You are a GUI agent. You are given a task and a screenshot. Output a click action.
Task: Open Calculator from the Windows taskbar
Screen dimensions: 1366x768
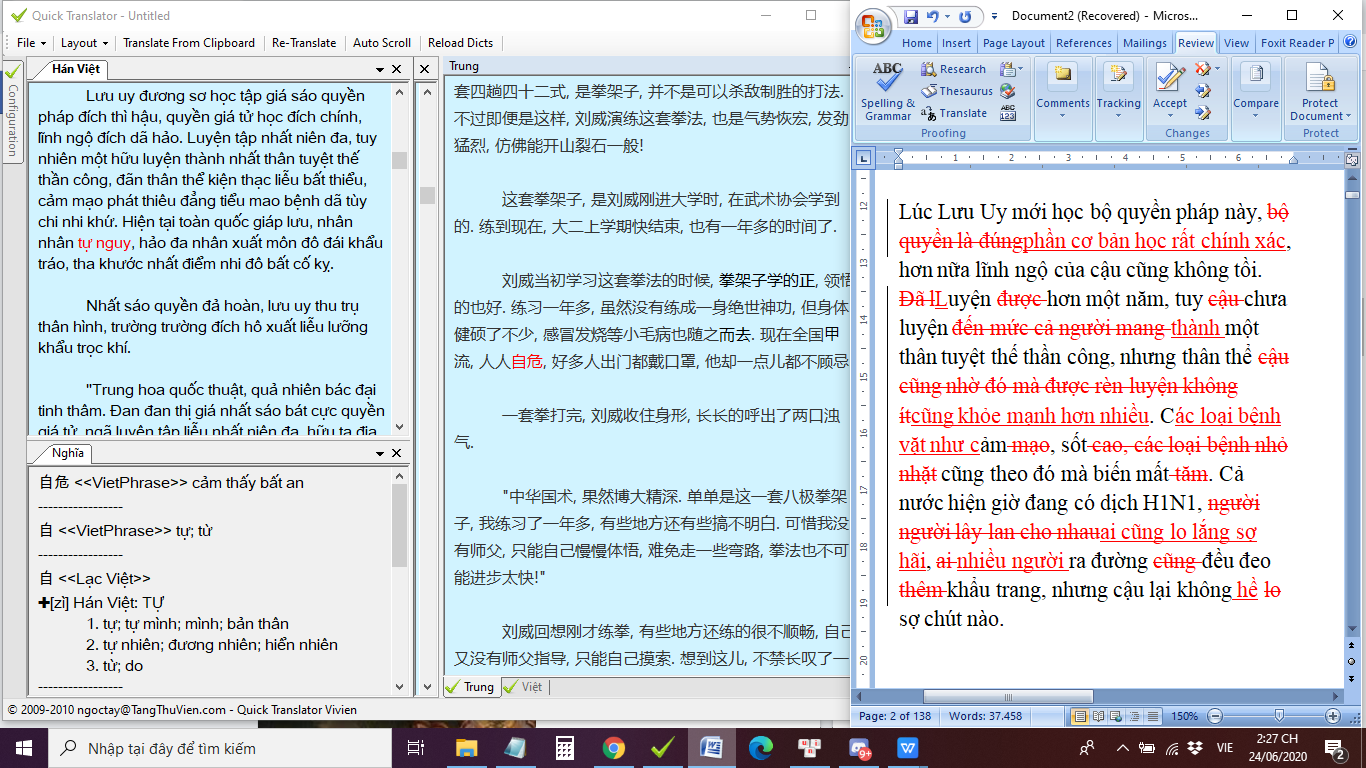pyautogui.click(x=565, y=748)
